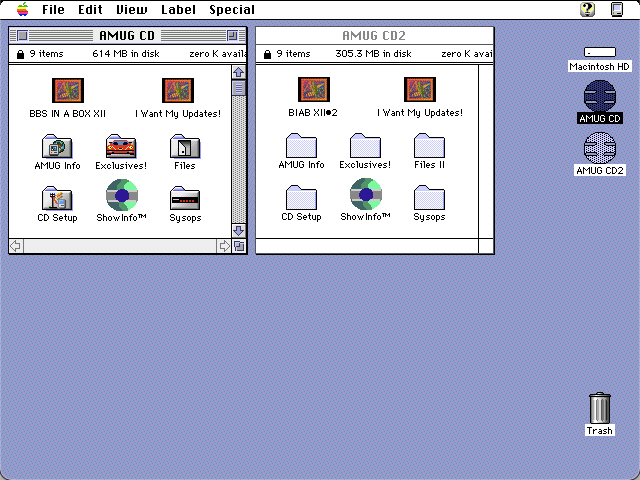The width and height of the screenshot is (640, 480).
Task: Open AMUG Info folder in AMUG CD window
Action: point(57,146)
